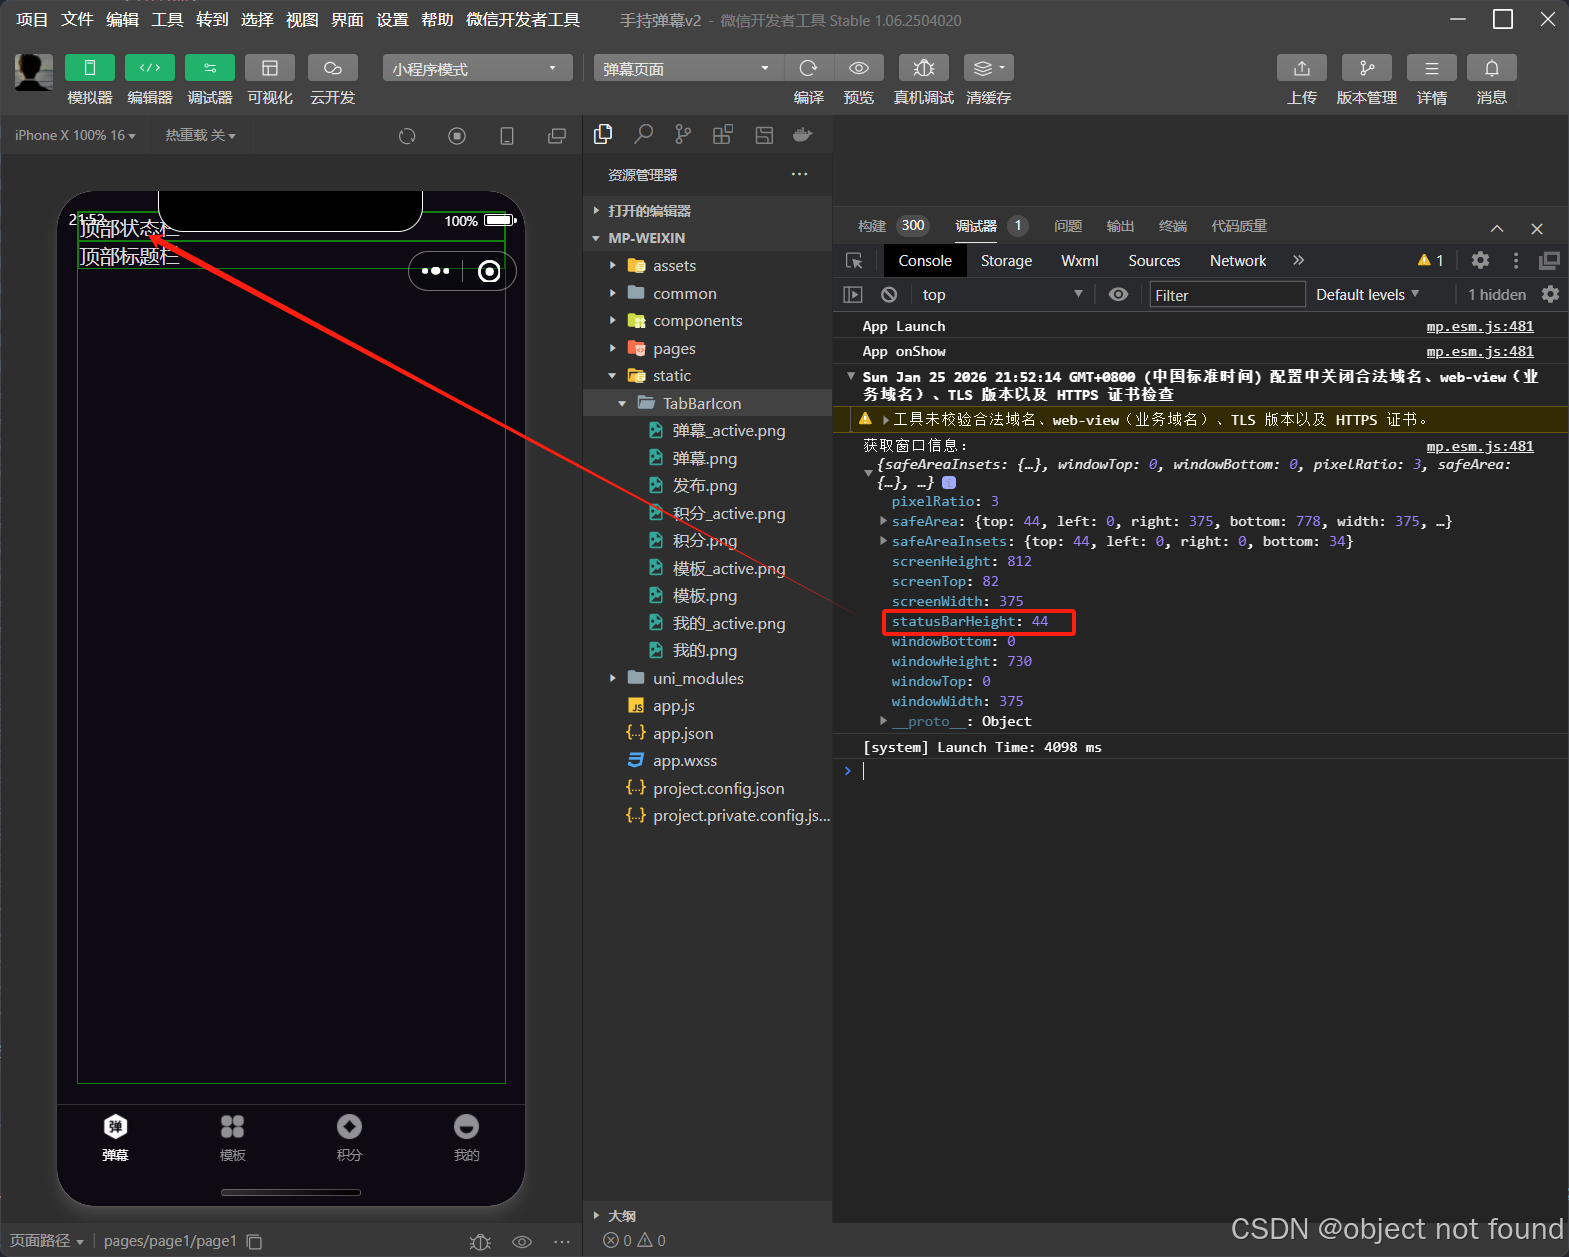
Task: Open the 工具 menu
Action: point(167,19)
